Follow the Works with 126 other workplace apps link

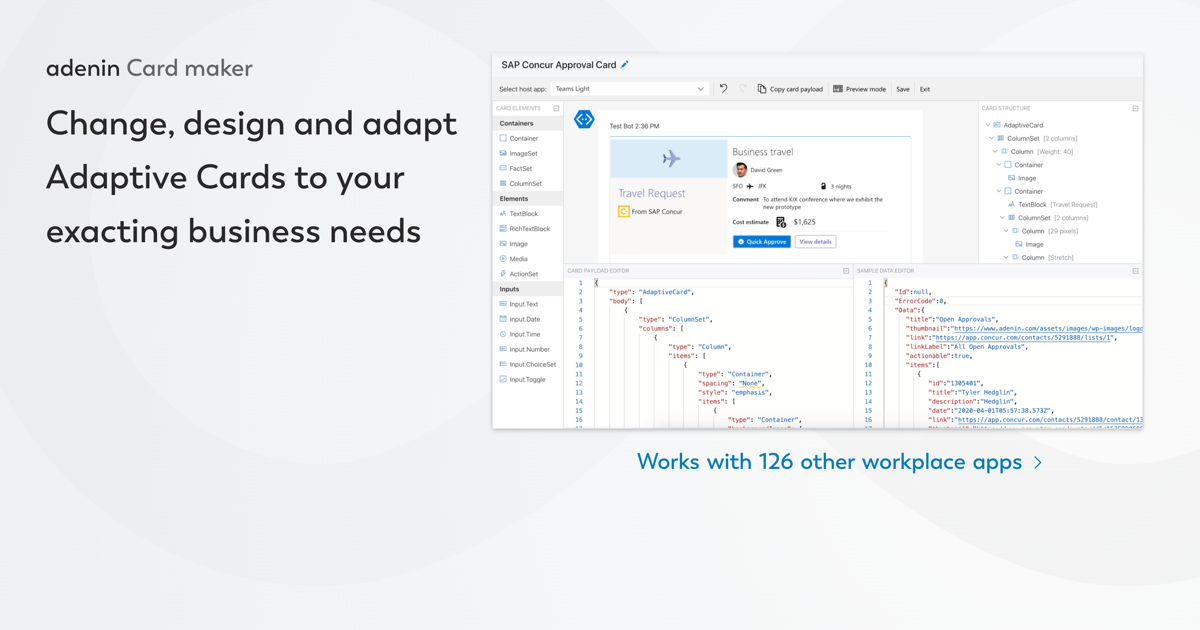click(x=840, y=461)
